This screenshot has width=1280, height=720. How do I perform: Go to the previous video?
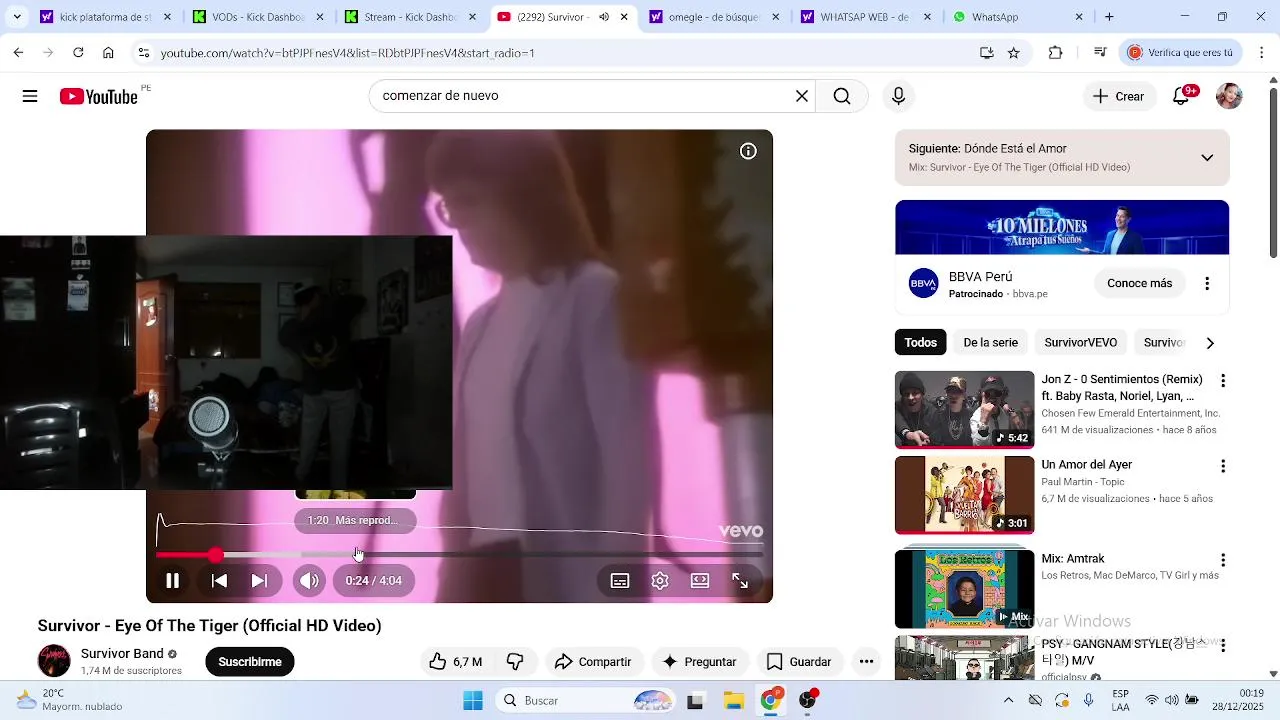click(219, 580)
